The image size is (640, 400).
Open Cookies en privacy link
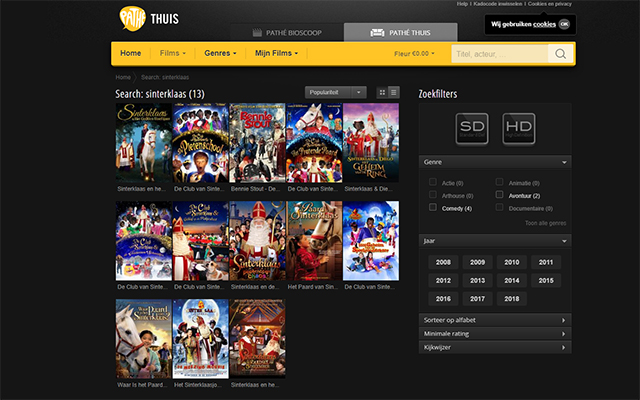pyautogui.click(x=549, y=4)
